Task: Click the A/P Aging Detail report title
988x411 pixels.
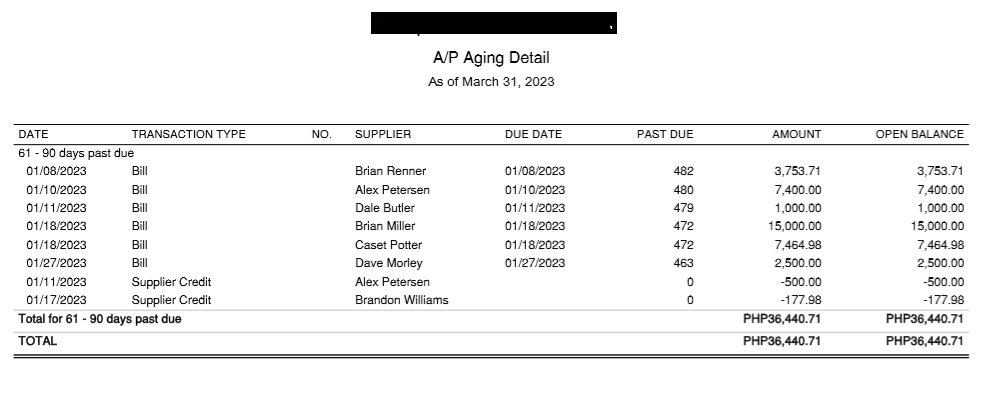Action: coord(491,58)
